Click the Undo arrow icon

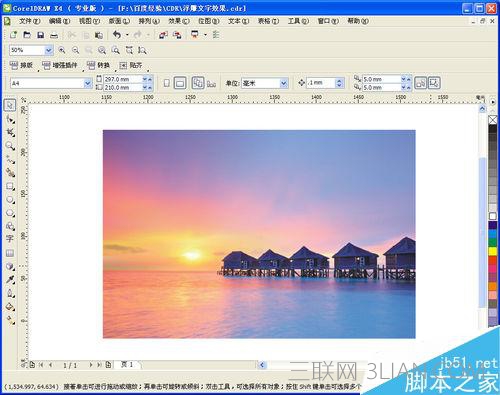click(117, 34)
